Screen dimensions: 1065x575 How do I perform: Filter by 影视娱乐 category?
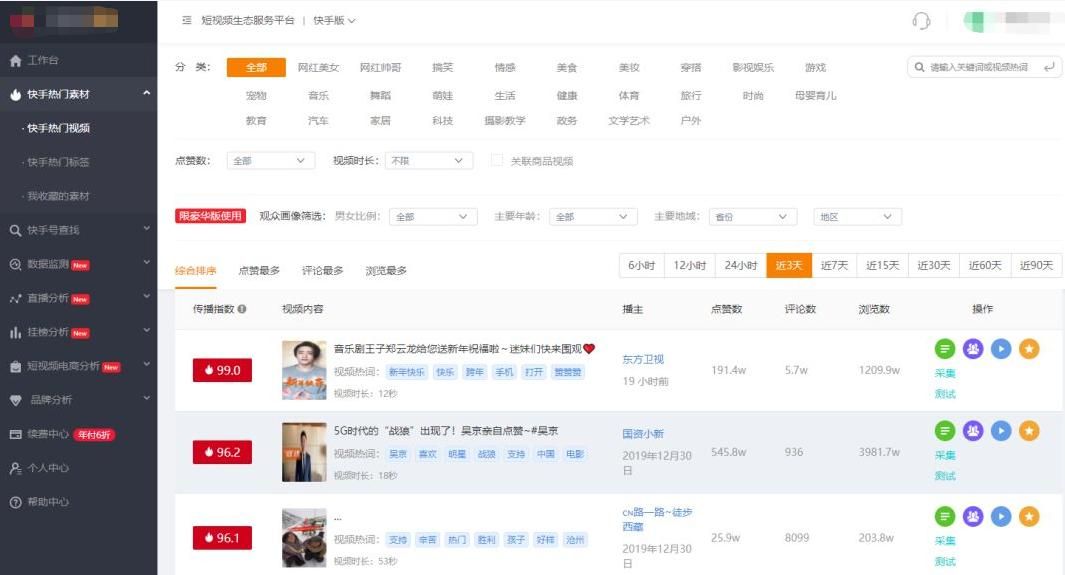(x=753, y=67)
